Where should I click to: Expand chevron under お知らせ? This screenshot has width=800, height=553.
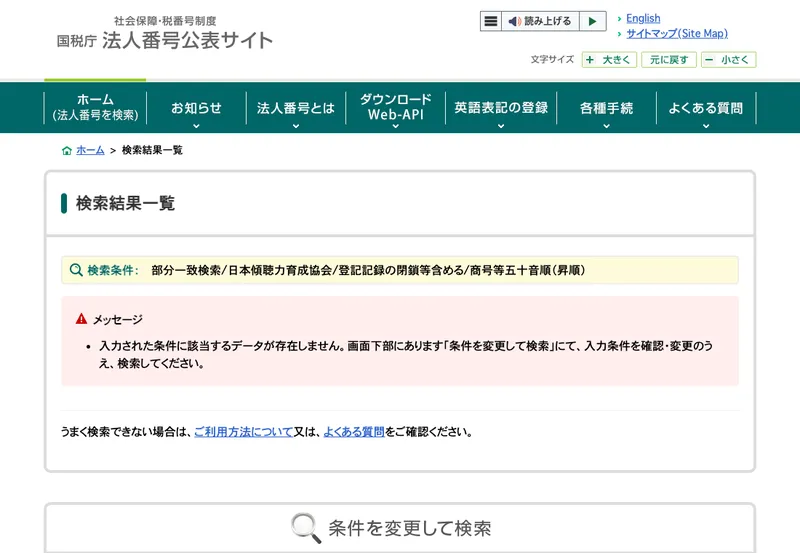196,126
